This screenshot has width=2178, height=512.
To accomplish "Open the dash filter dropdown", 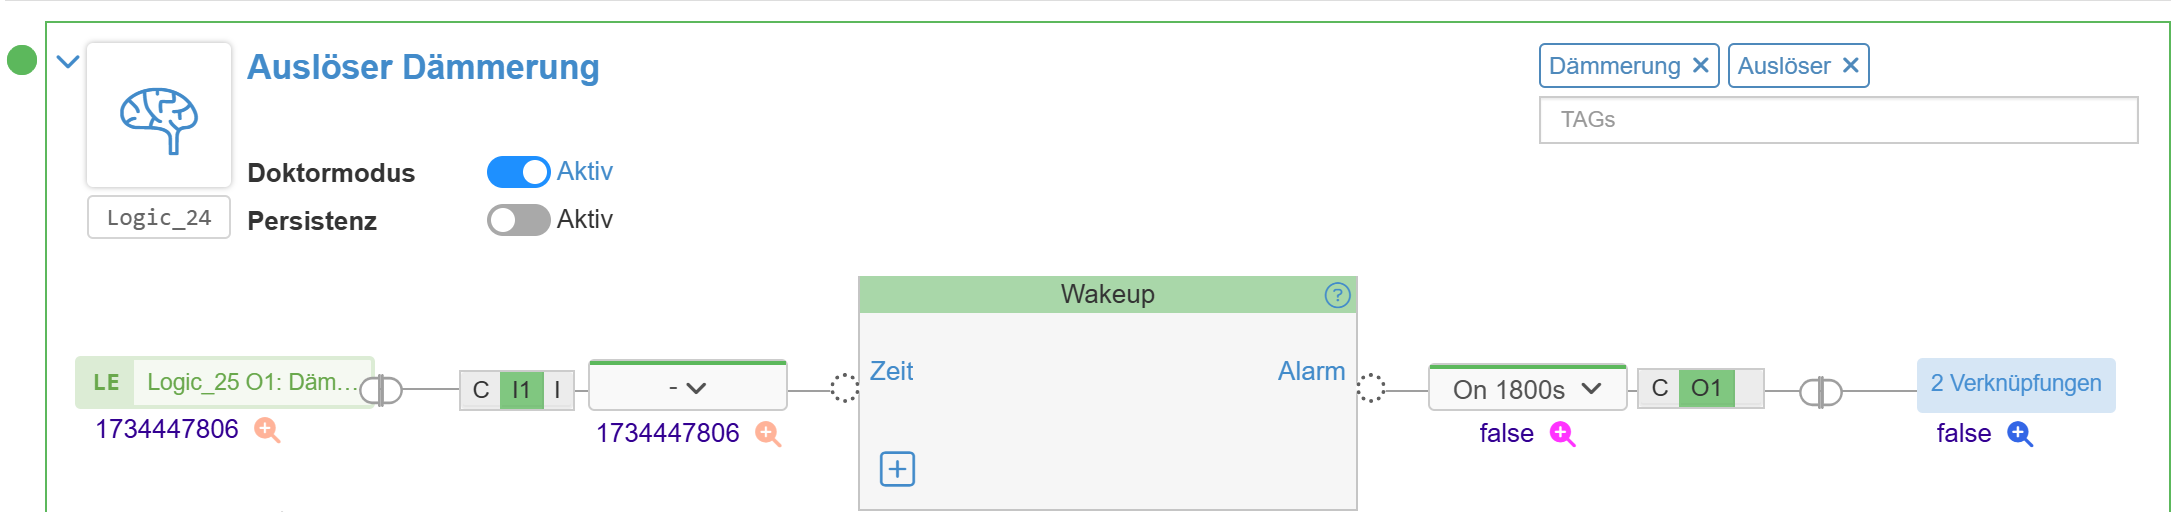I will [x=688, y=387].
